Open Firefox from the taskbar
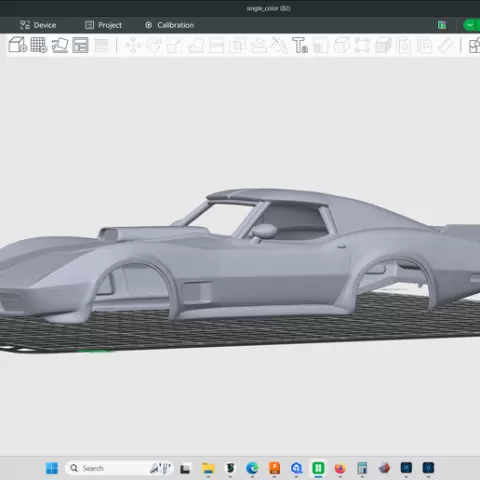The image size is (480, 480). pyautogui.click(x=340, y=468)
